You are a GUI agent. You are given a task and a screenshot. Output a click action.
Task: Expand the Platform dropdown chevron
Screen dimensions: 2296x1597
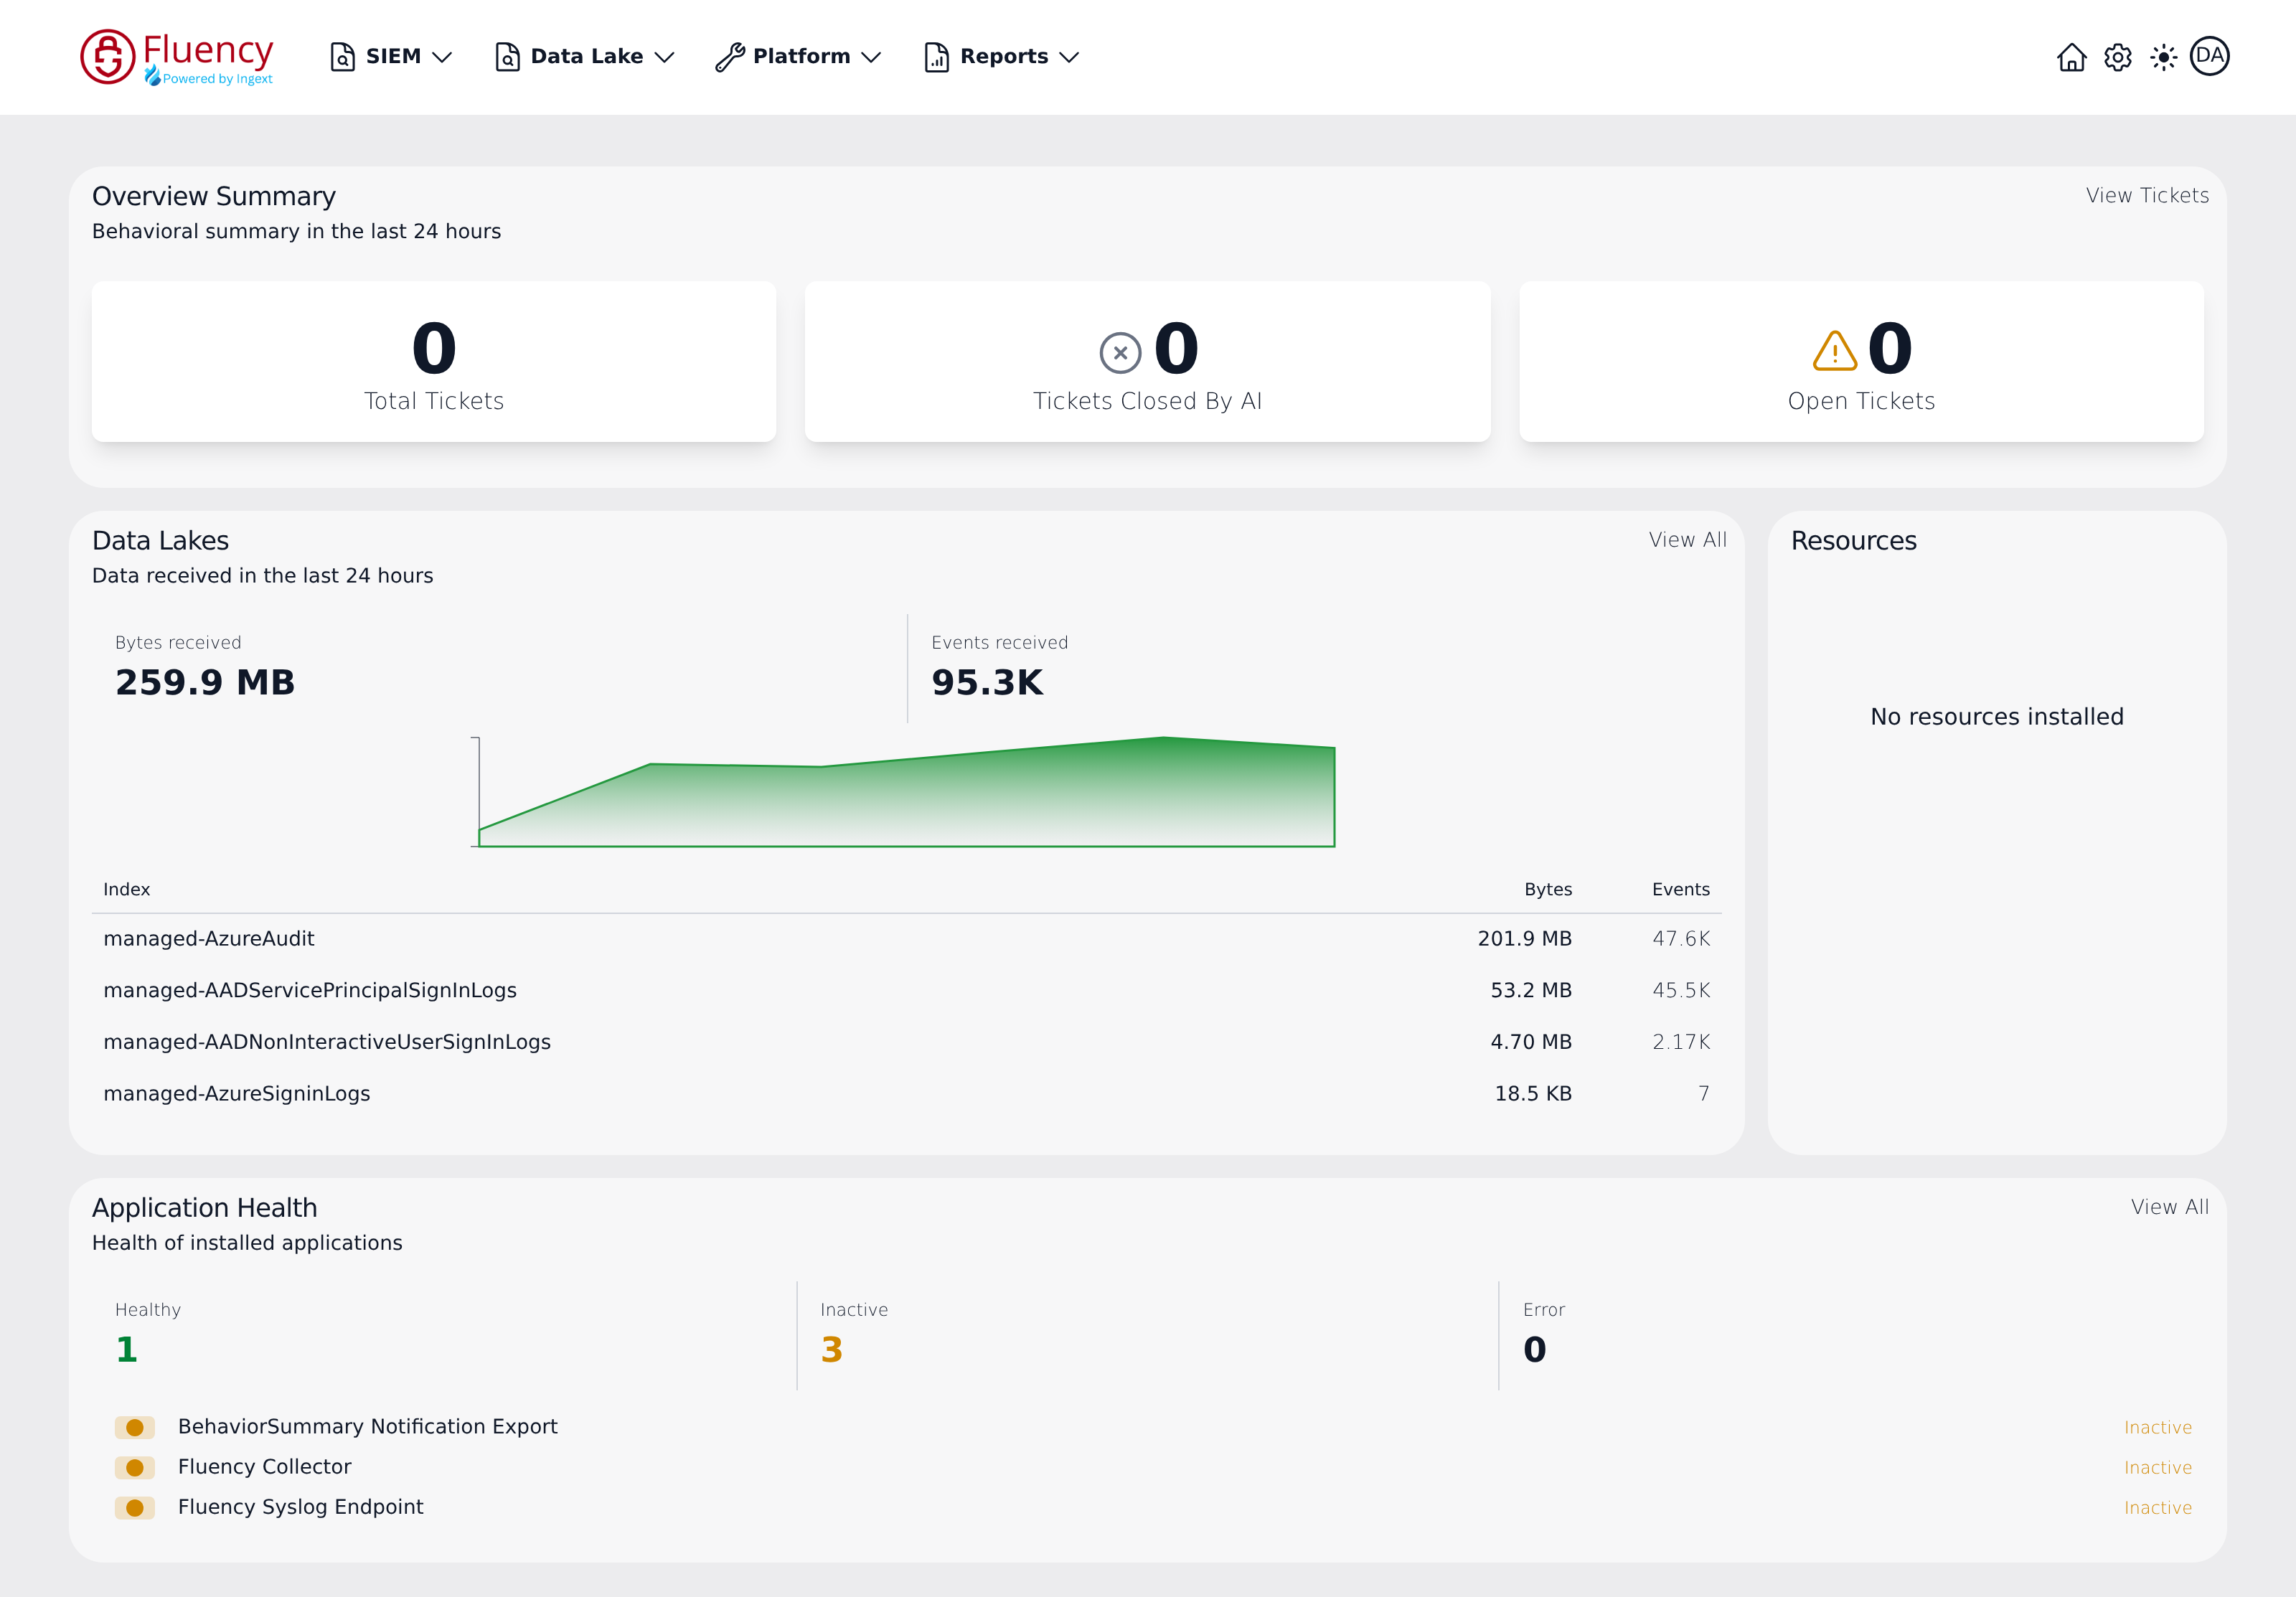click(x=871, y=57)
